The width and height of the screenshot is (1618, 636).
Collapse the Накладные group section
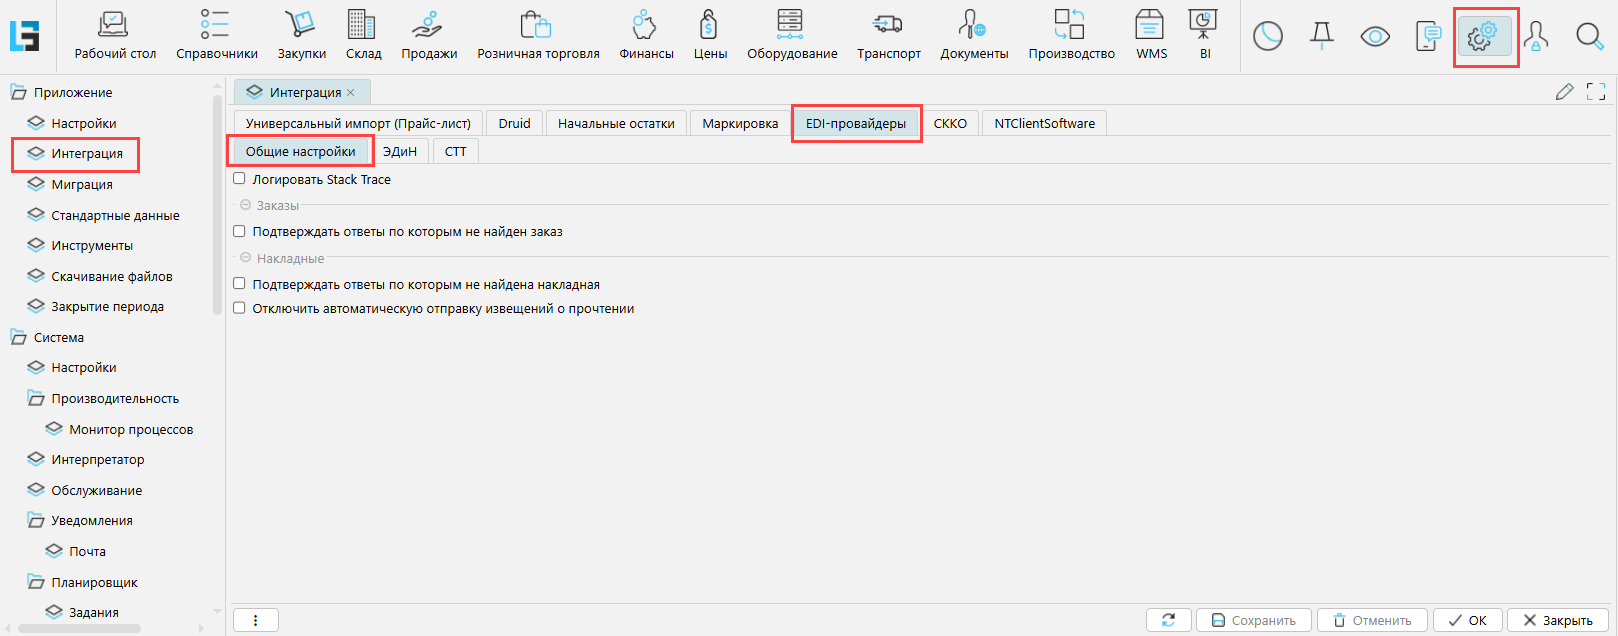(246, 258)
